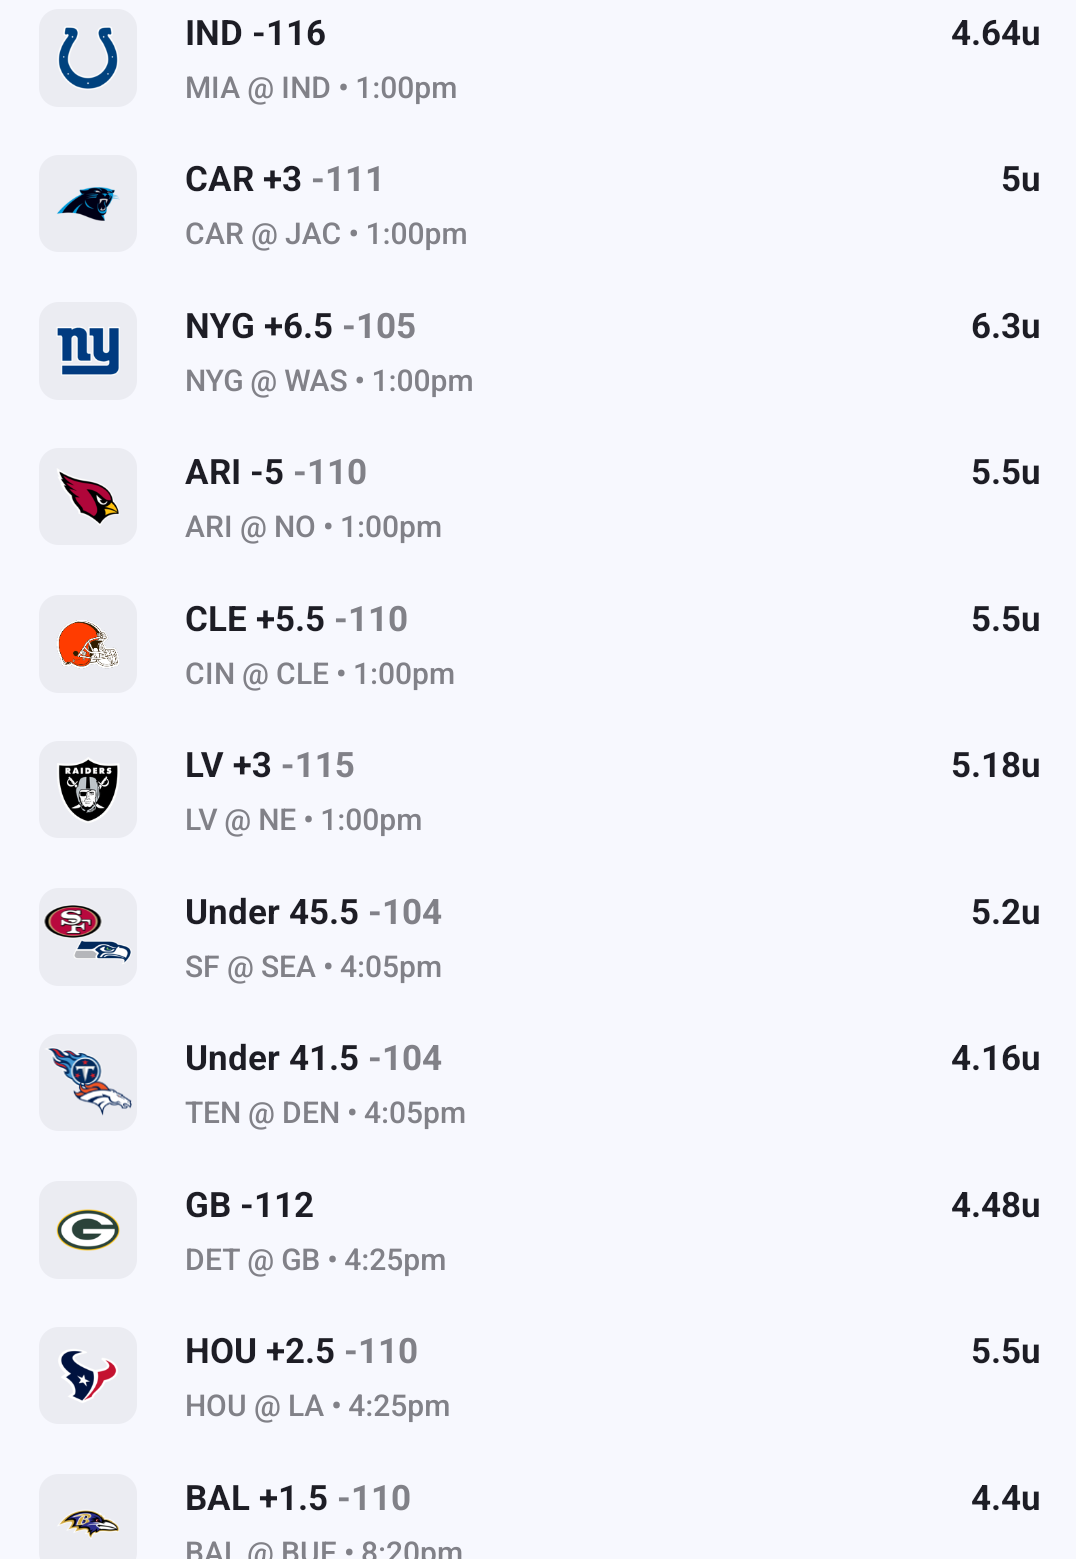Viewport: 1076px width, 1559px height.
Task: Select the 4.48u stake for GB -112
Action: [995, 1206]
